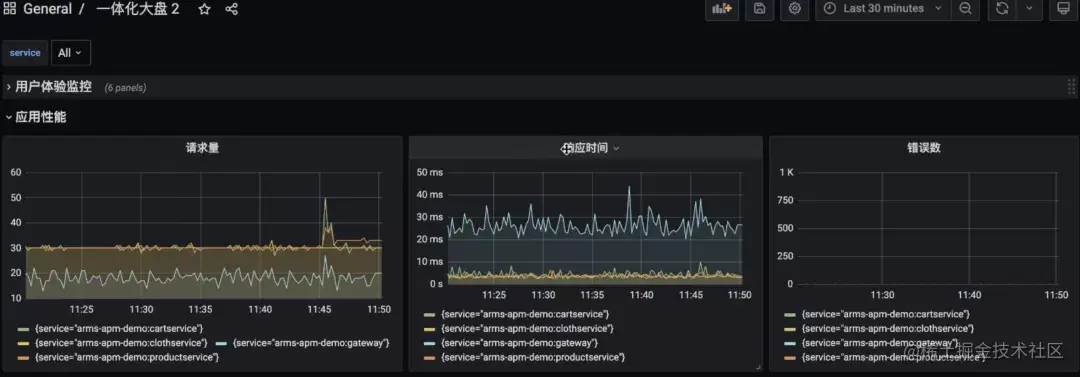This screenshot has width=1080, height=377.
Task: Toggle gateway series in 响应时间 legend
Action: point(512,343)
